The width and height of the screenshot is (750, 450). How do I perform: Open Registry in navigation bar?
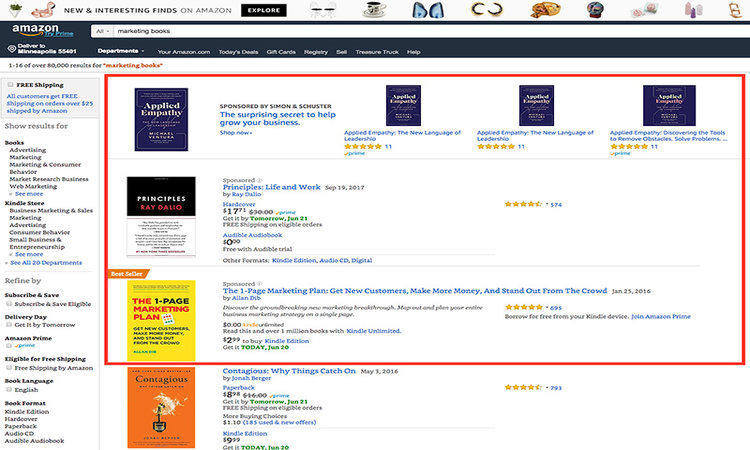coord(316,52)
